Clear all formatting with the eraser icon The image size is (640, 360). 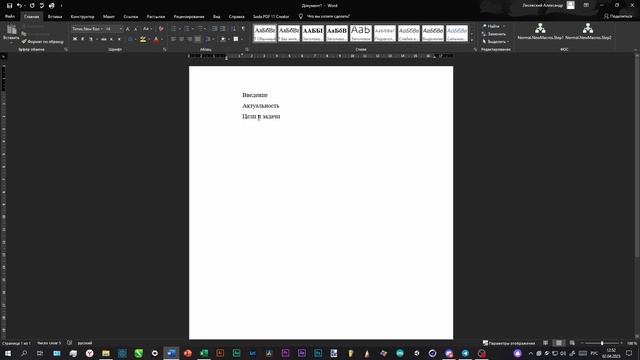161,29
